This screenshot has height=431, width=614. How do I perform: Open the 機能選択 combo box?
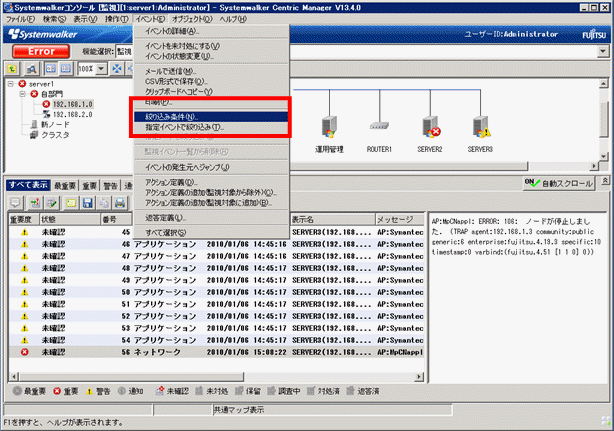point(125,51)
